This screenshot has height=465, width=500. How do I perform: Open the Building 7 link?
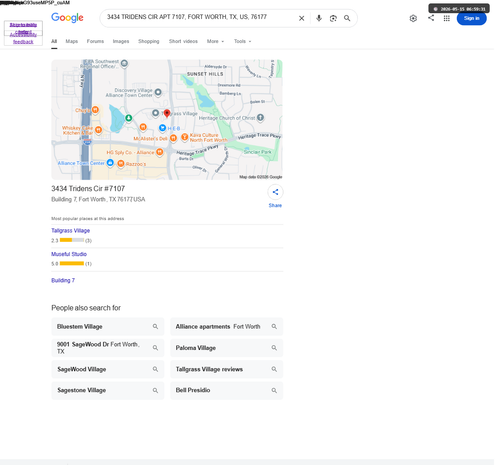[63, 280]
